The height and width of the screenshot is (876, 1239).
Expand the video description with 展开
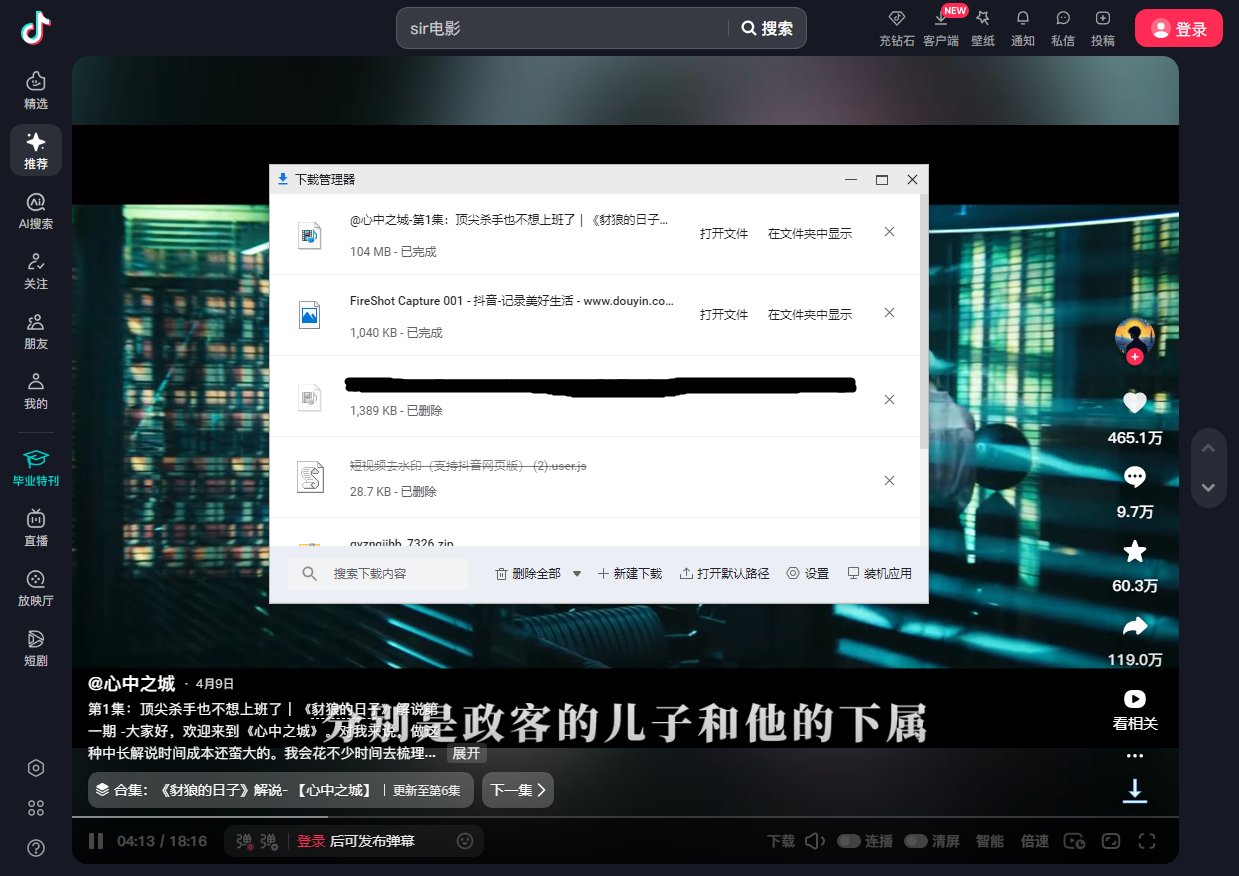coord(466,753)
